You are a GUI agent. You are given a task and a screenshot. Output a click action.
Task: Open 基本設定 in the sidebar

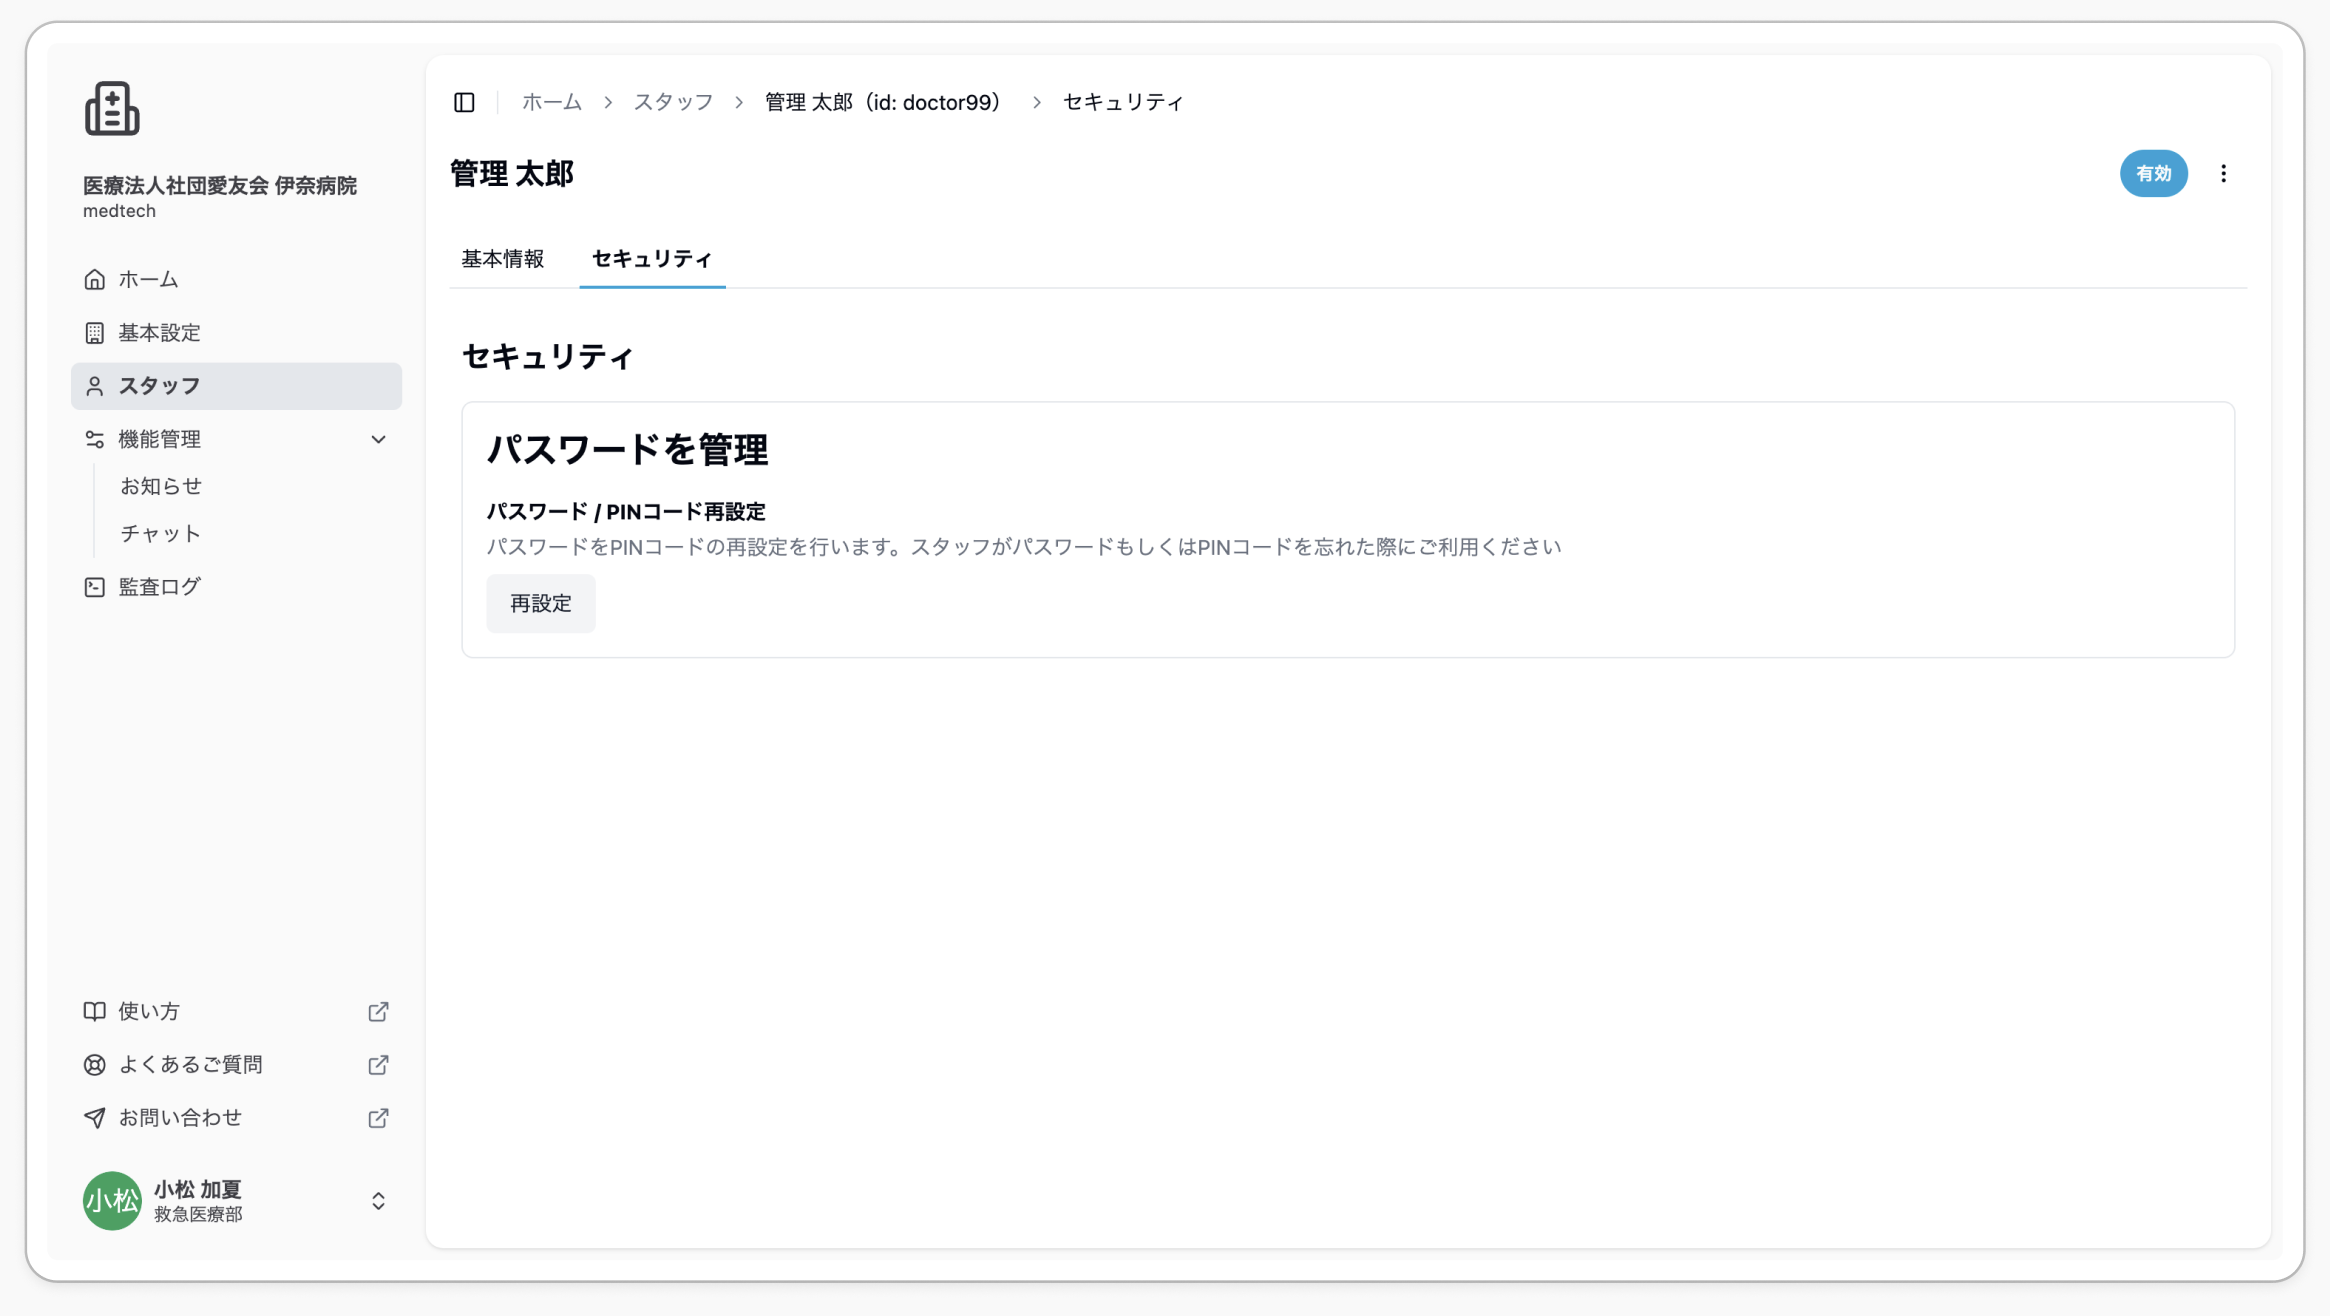tap(236, 333)
